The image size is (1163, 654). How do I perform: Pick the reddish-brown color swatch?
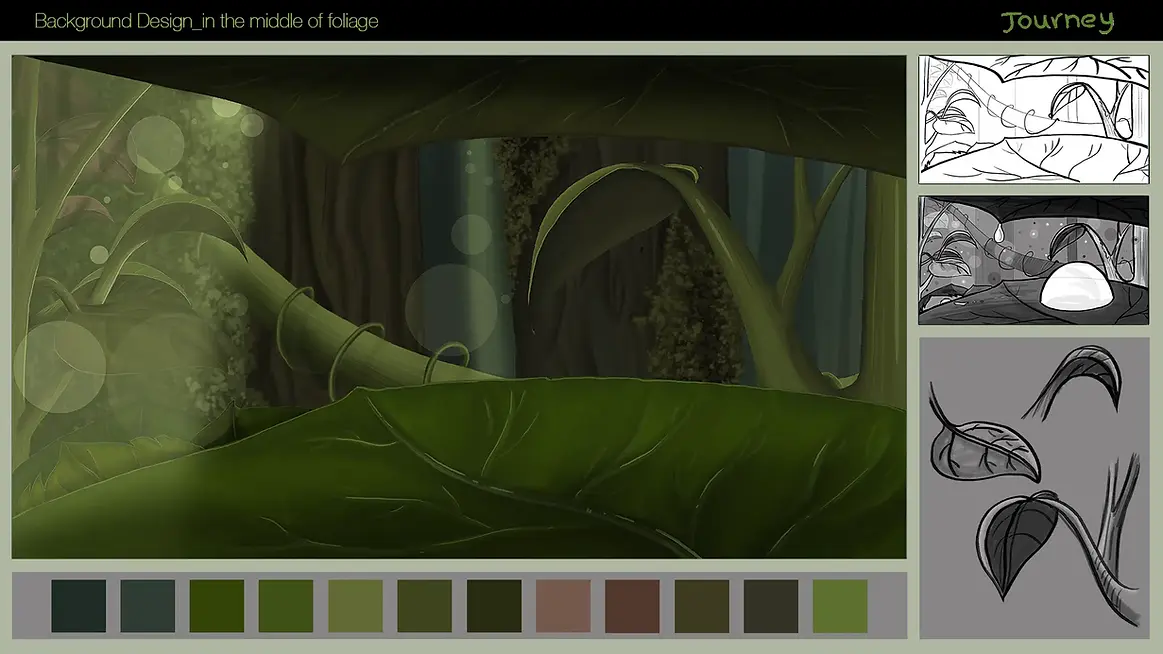[632, 606]
